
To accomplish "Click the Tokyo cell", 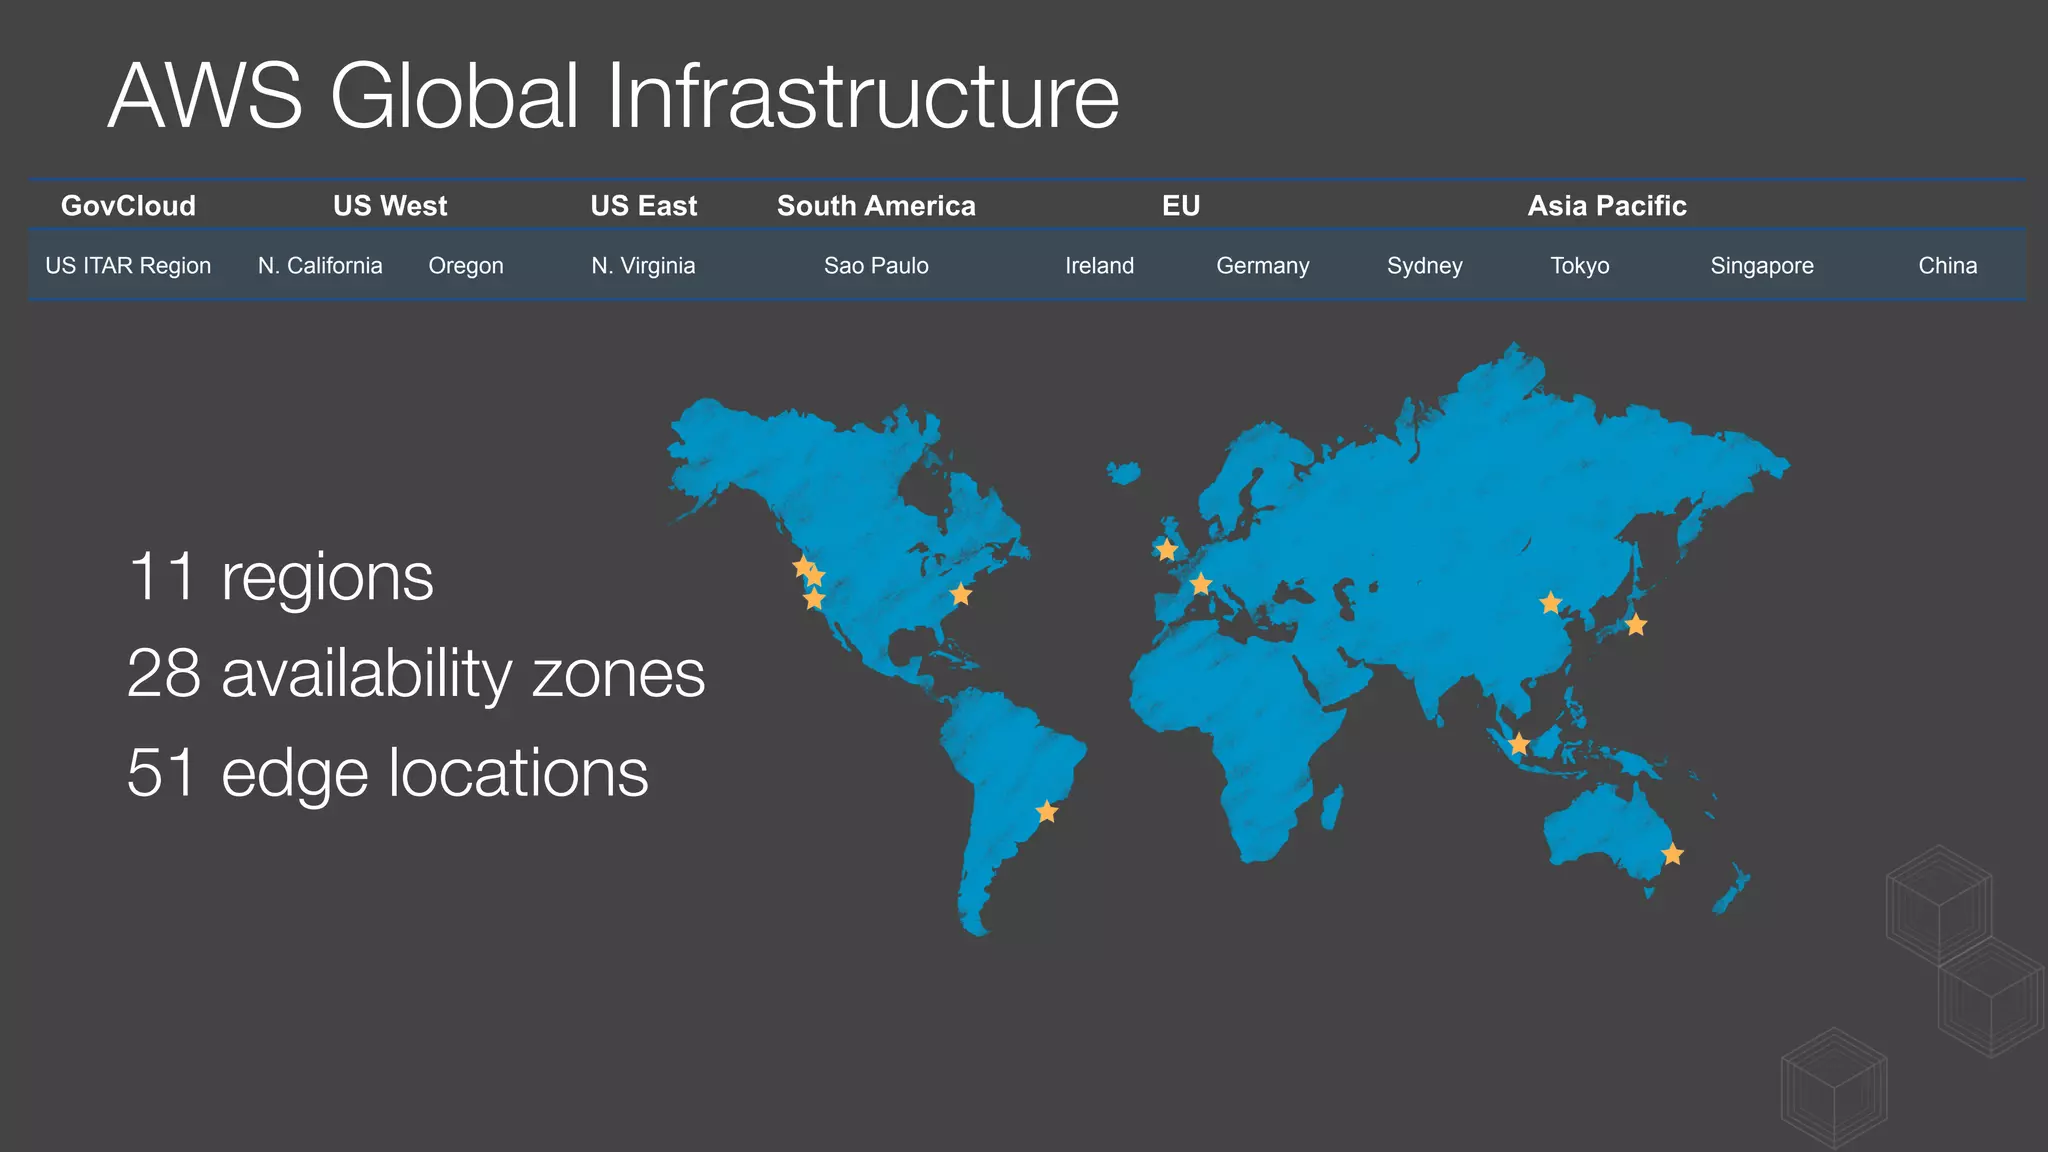I will pyautogui.click(x=1580, y=266).
